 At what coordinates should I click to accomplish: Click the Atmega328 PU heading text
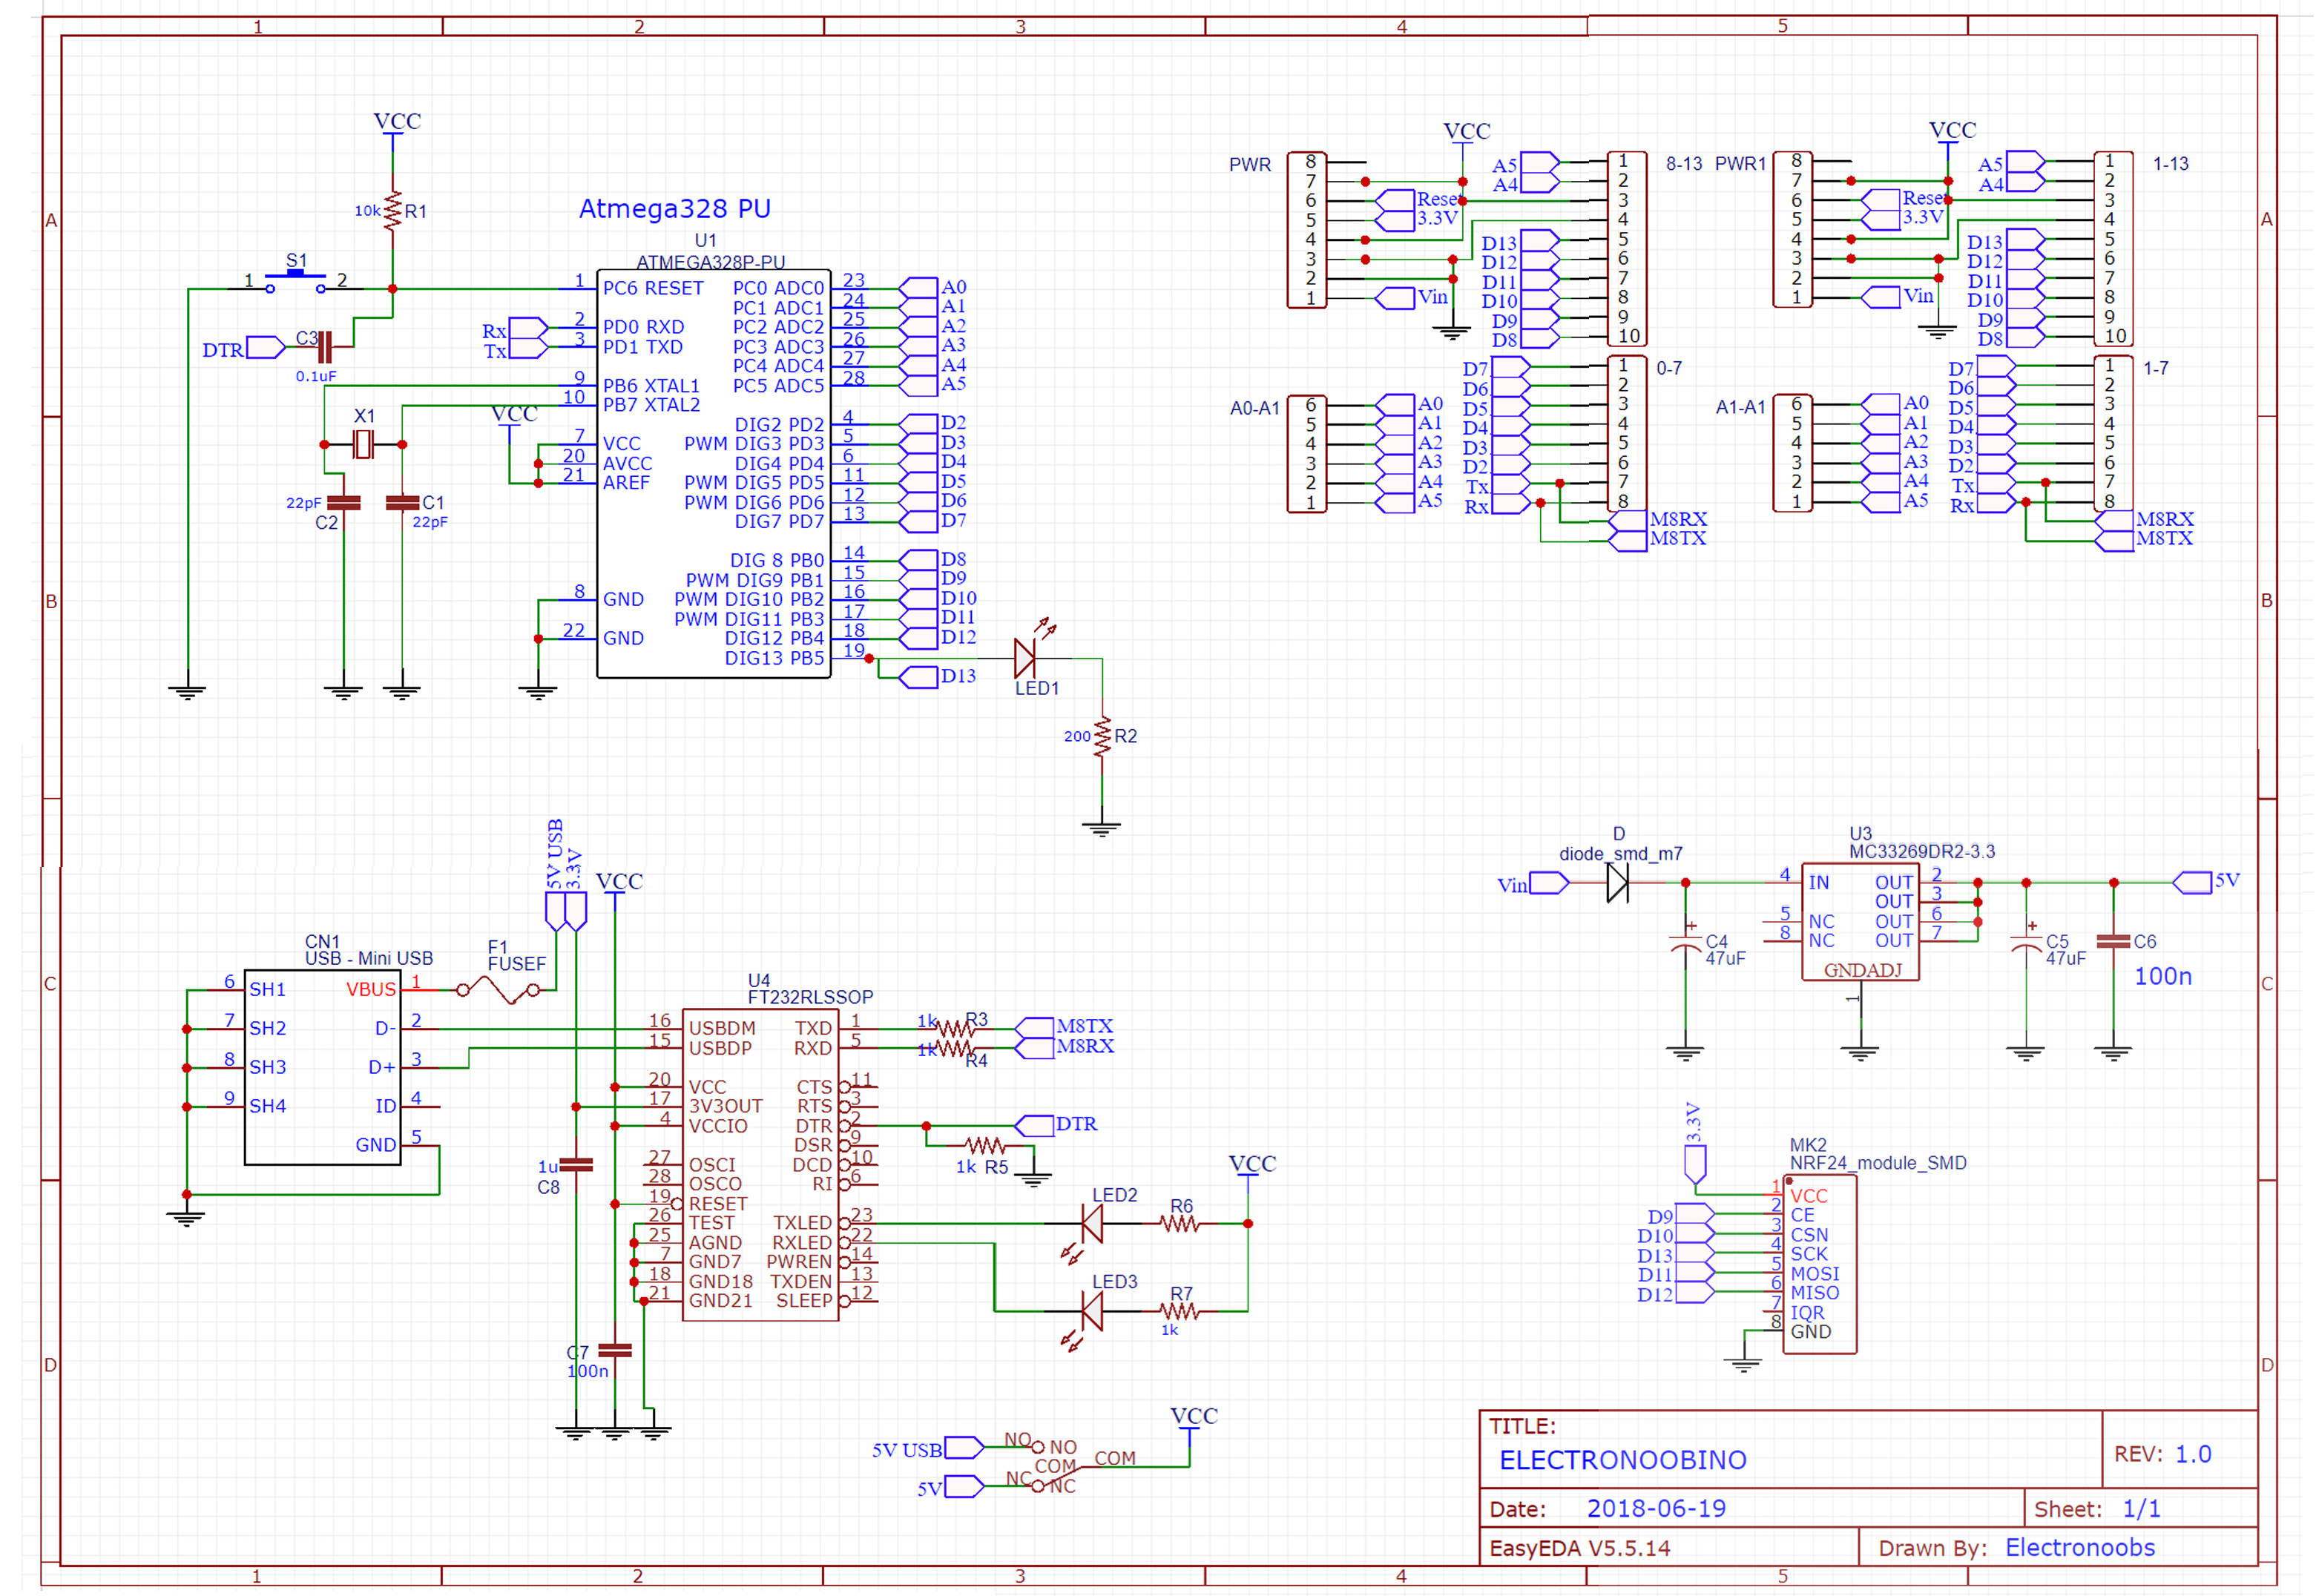675,208
